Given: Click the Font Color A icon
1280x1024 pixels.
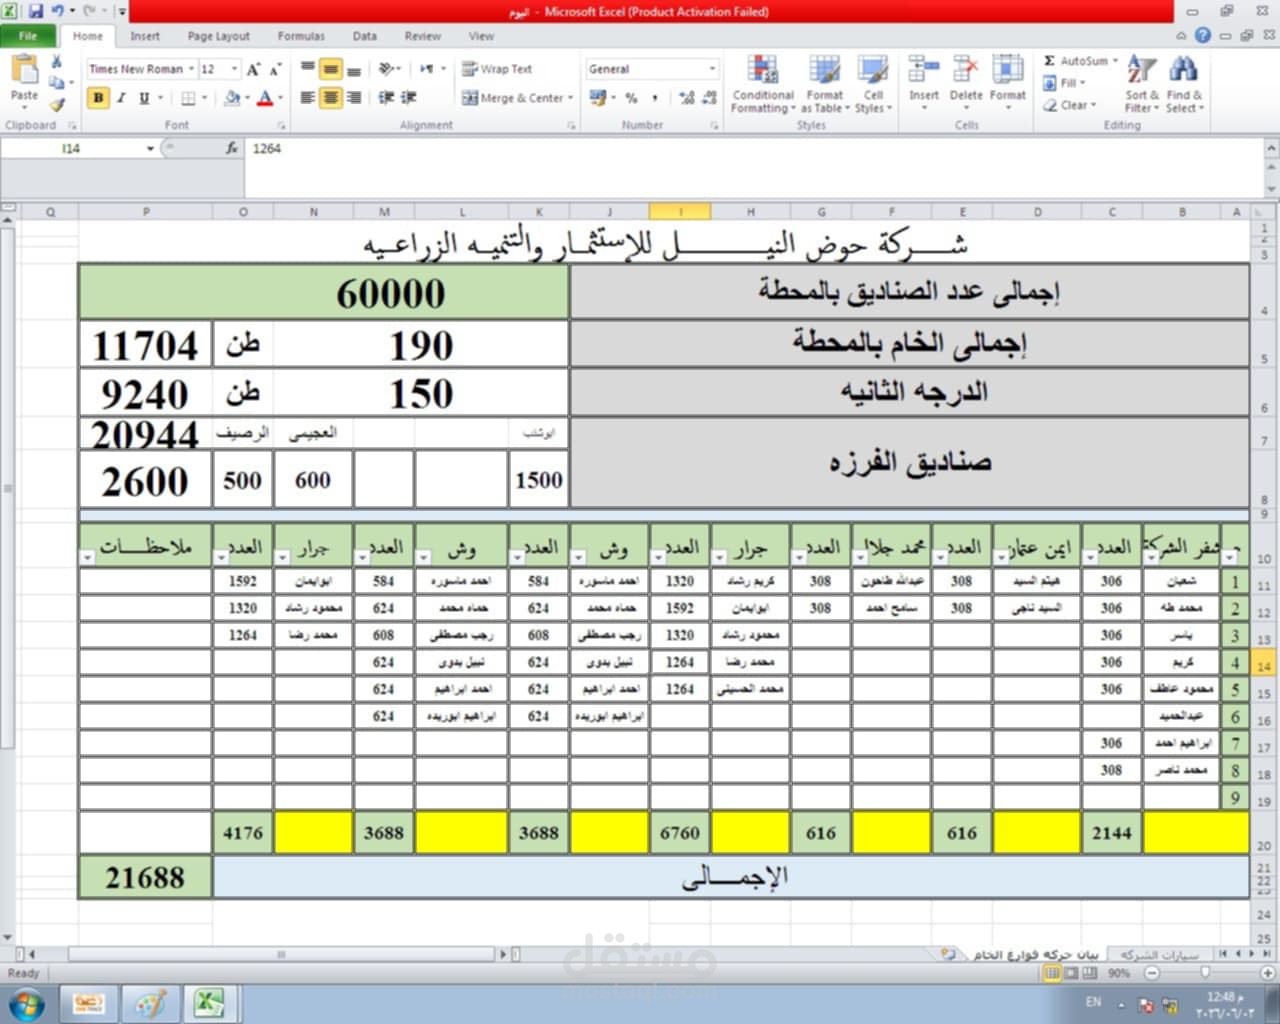Looking at the screenshot, I should [x=265, y=98].
